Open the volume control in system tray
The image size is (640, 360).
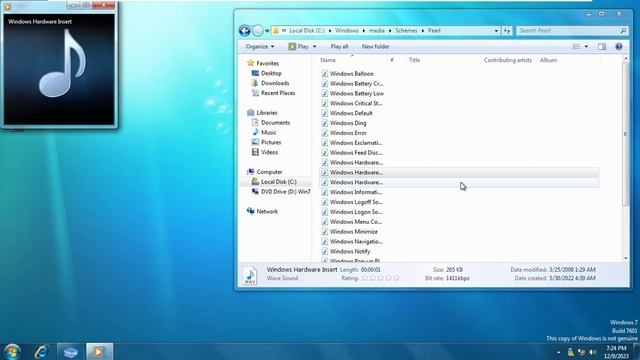click(x=592, y=352)
